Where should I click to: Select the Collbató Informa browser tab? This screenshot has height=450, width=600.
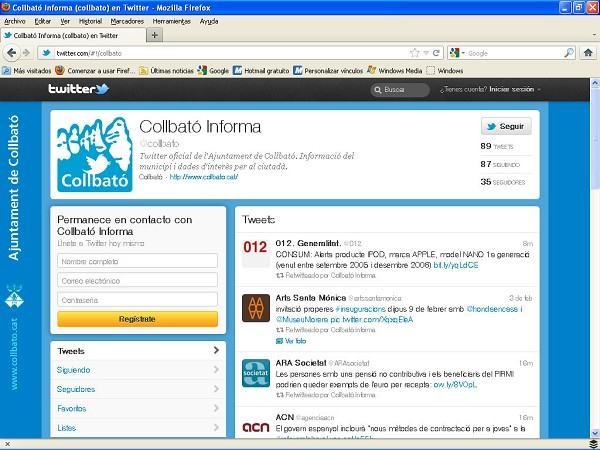[73, 35]
